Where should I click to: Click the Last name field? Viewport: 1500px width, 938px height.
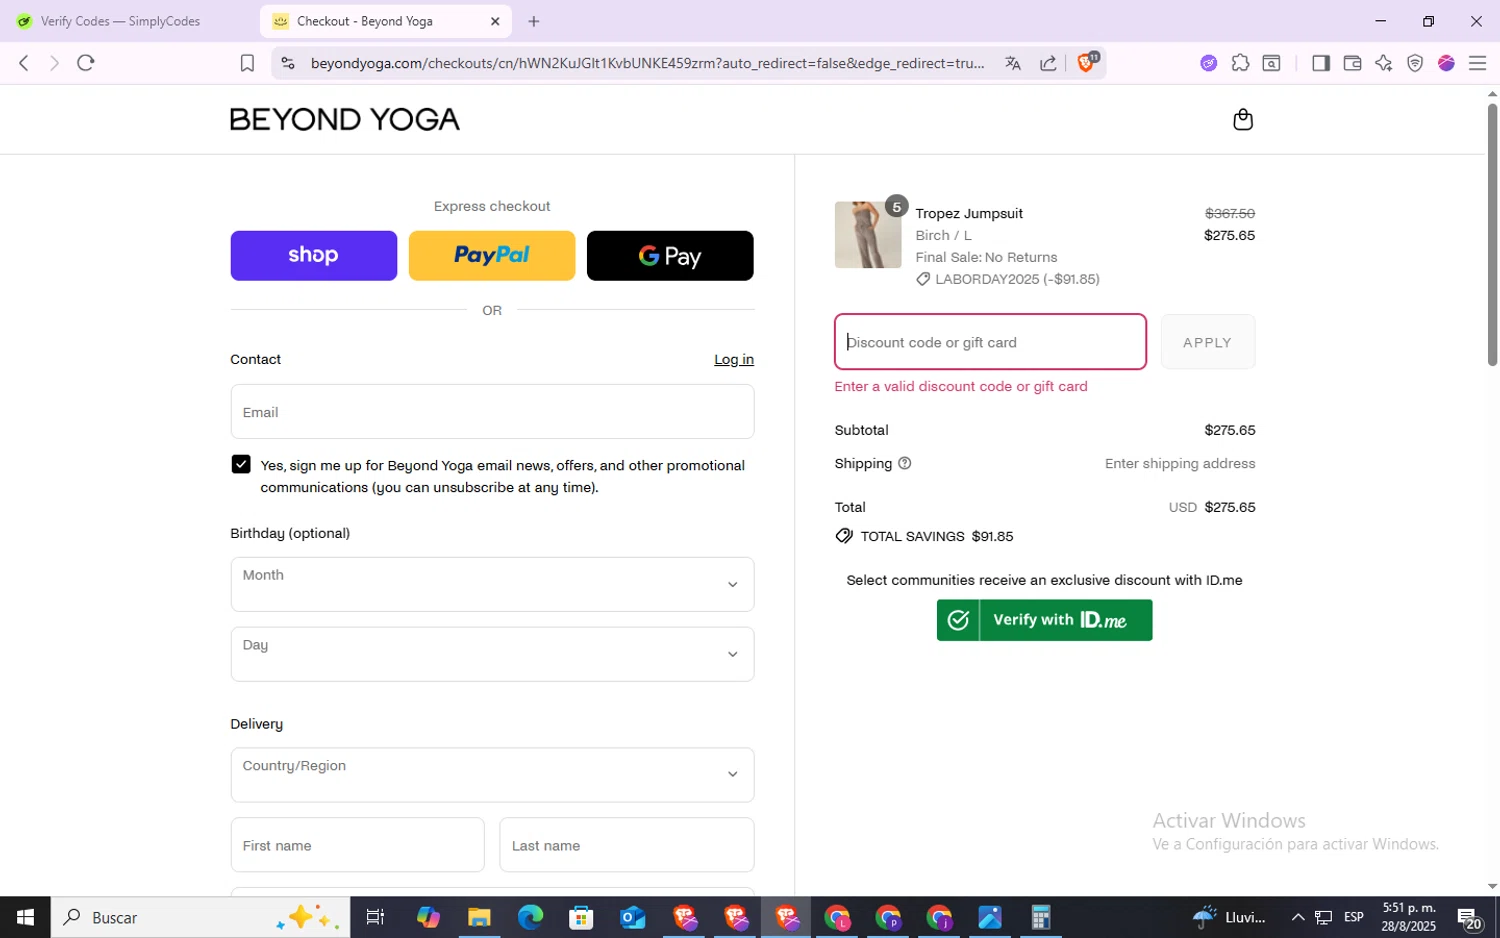(x=627, y=845)
